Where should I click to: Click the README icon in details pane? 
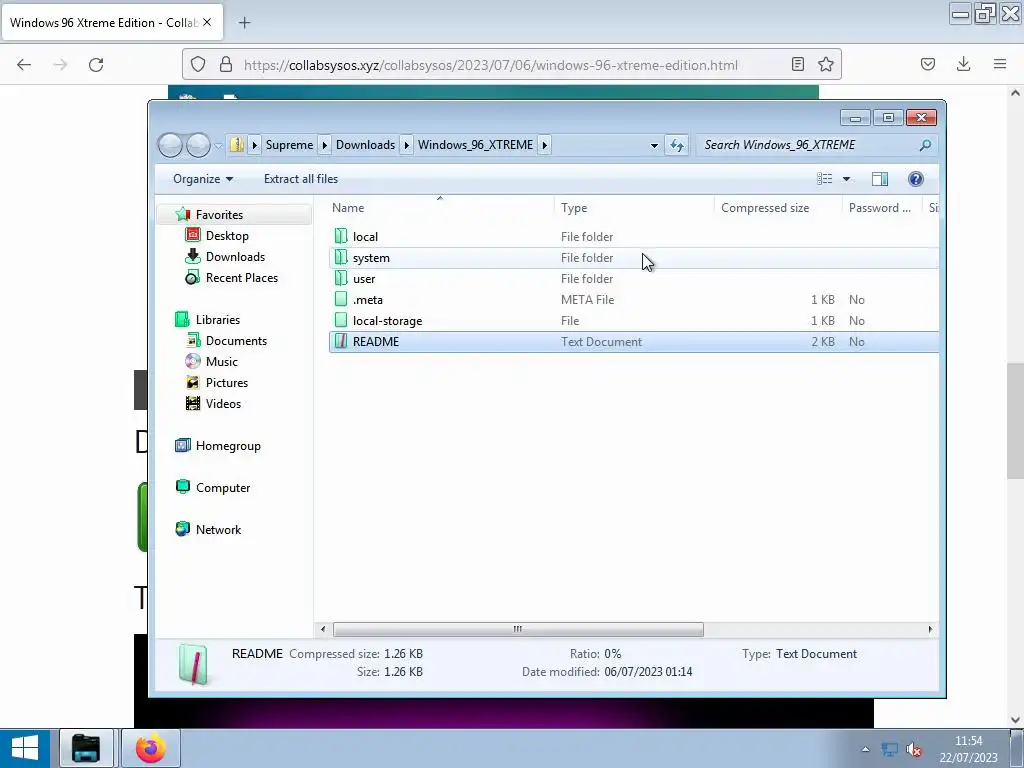pos(193,664)
